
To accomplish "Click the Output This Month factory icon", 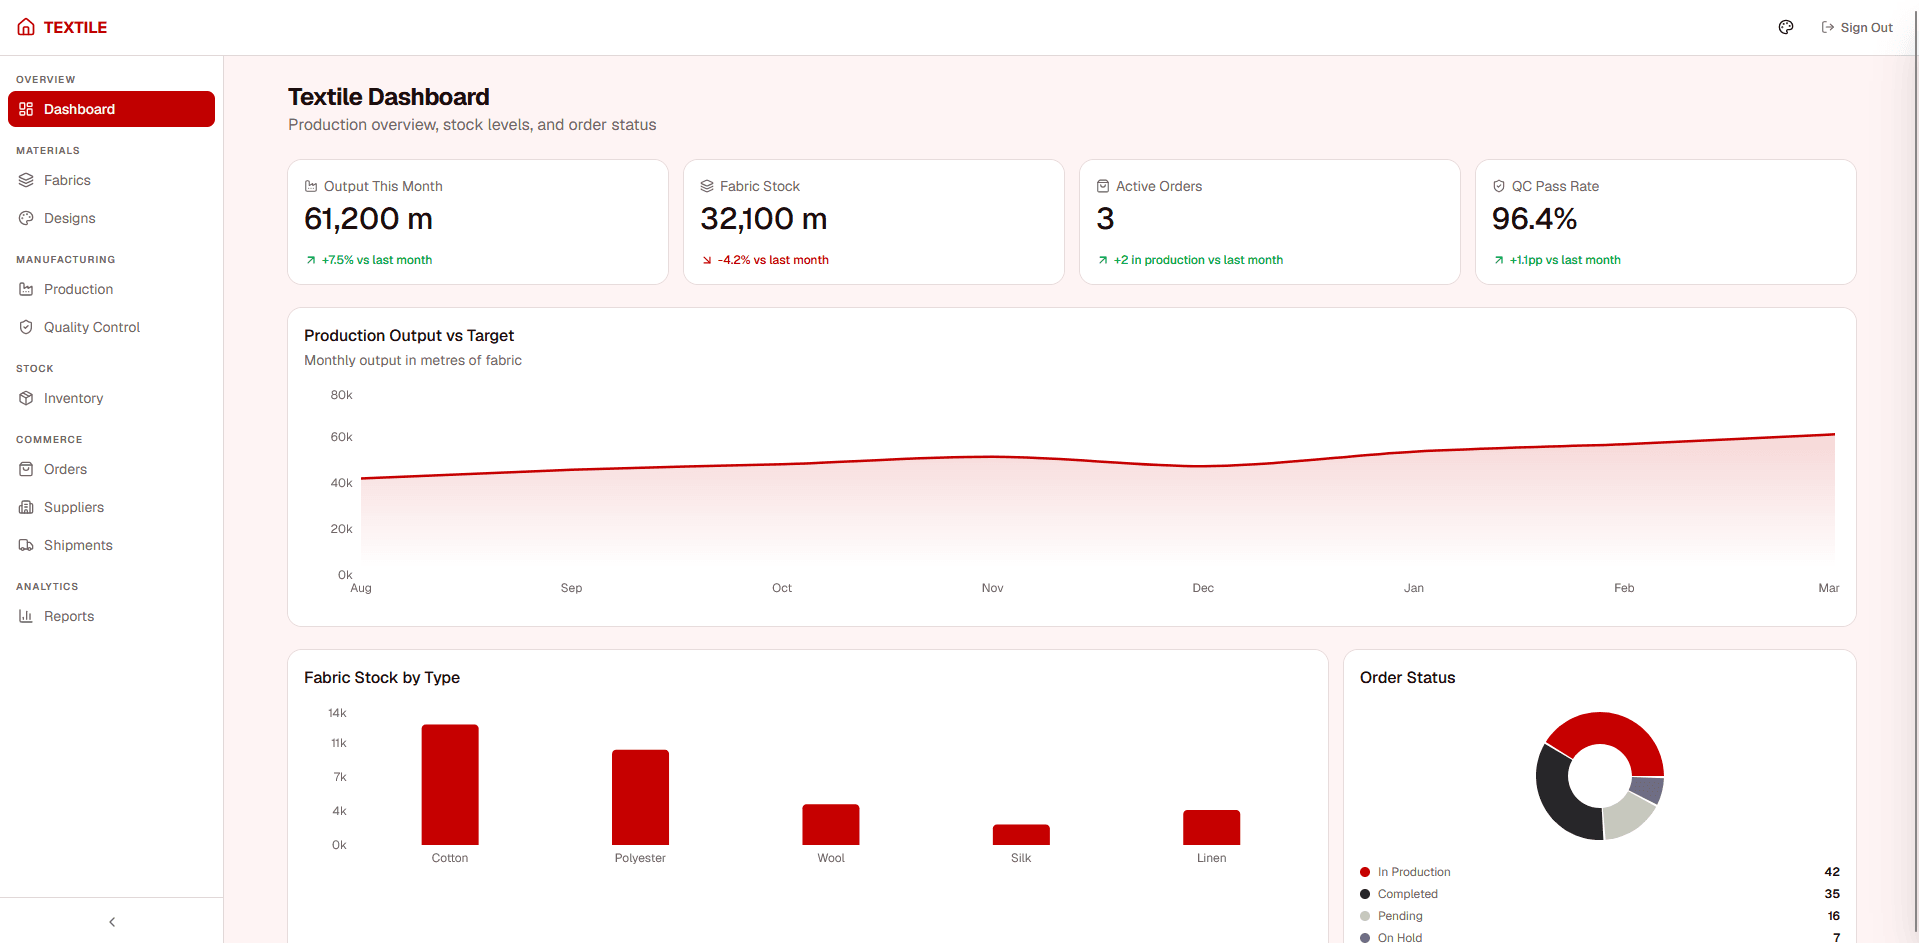I will [311, 186].
